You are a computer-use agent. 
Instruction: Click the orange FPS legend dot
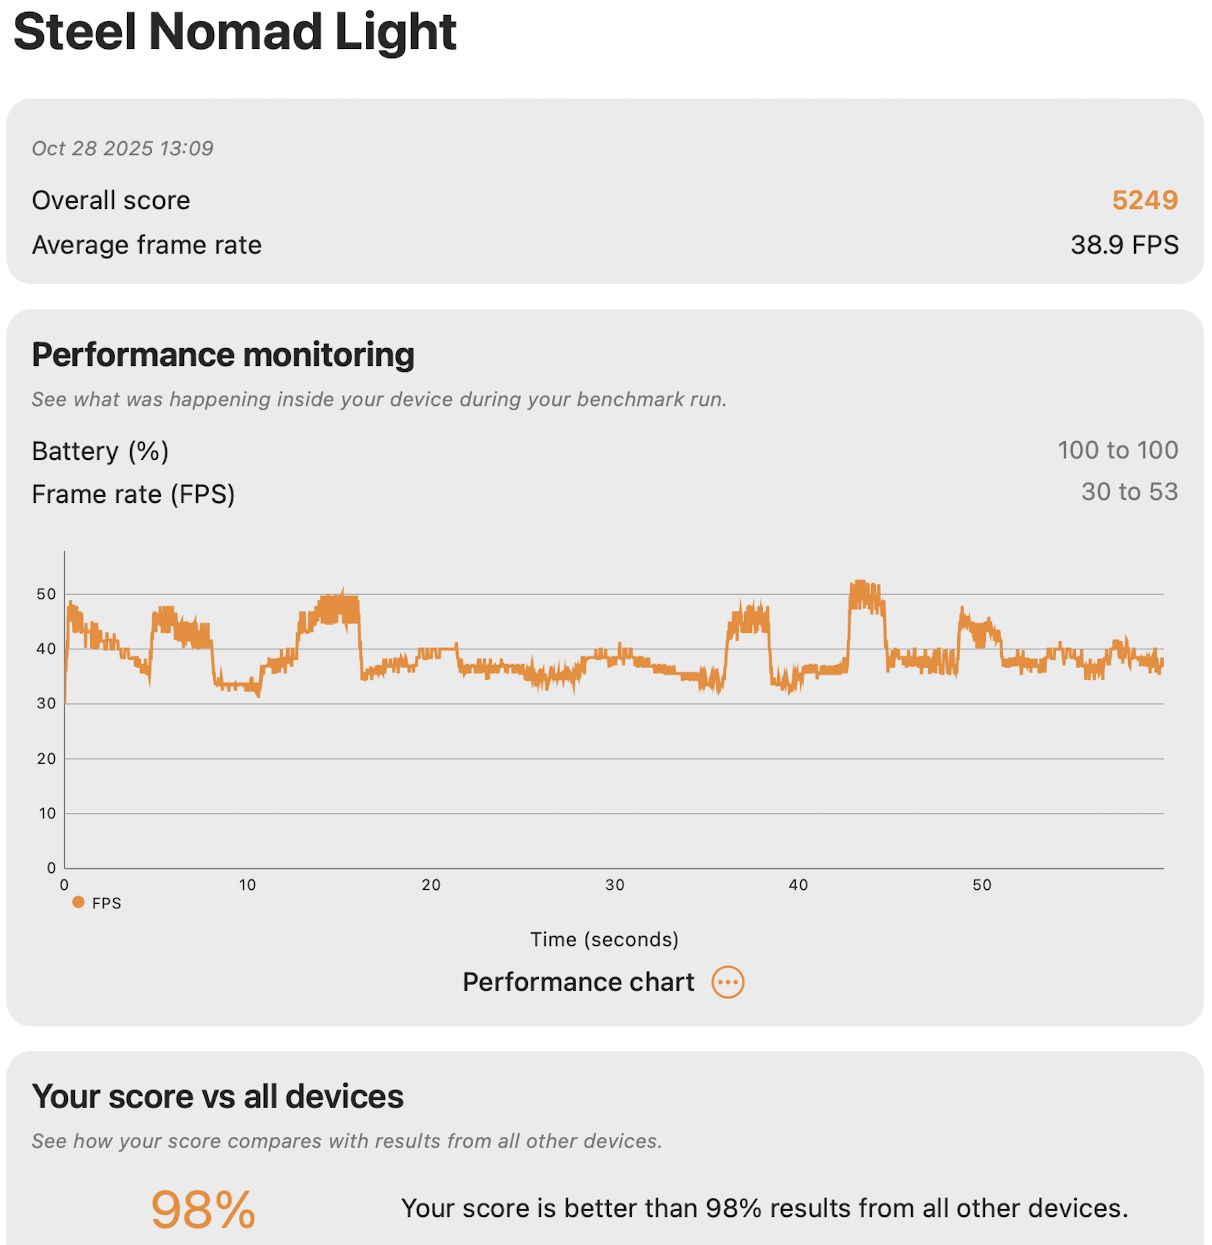78,902
